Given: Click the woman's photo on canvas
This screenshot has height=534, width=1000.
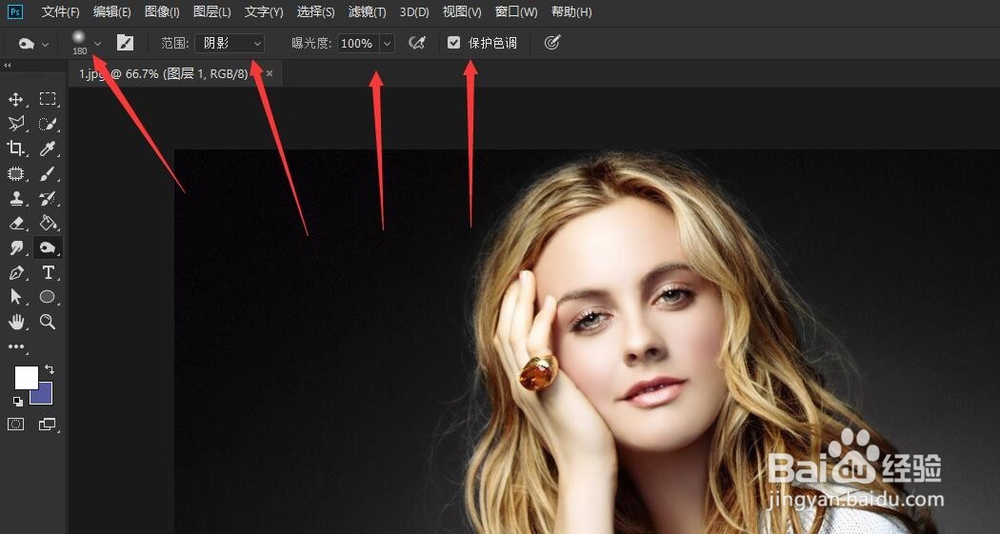Looking at the screenshot, I should [x=587, y=341].
